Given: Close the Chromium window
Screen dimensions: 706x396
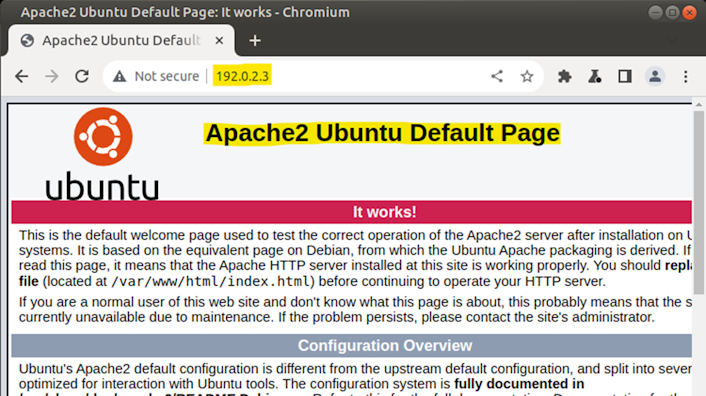Looking at the screenshot, I should click(689, 12).
